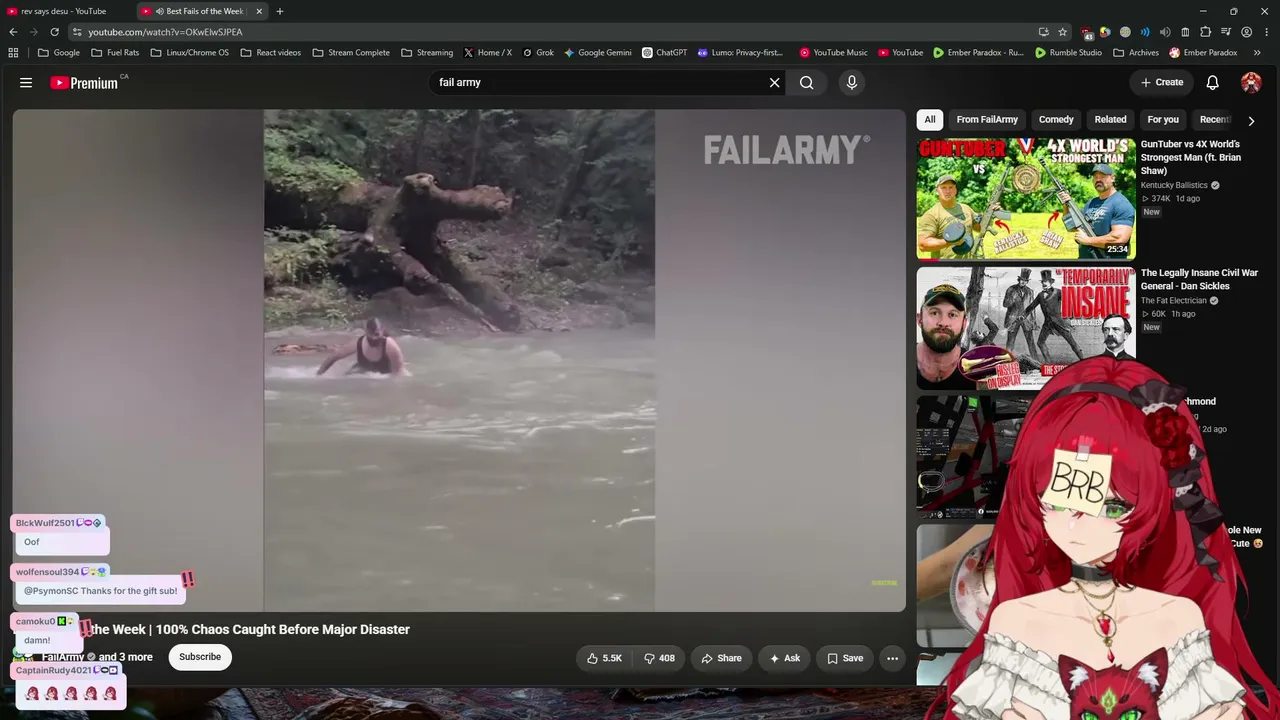Go to YouTube Premium home via logo
The height and width of the screenshot is (720, 1280).
[x=84, y=83]
